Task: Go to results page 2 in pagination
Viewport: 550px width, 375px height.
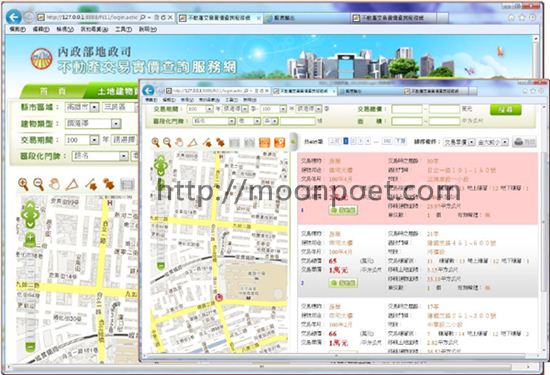Action: [x=353, y=141]
